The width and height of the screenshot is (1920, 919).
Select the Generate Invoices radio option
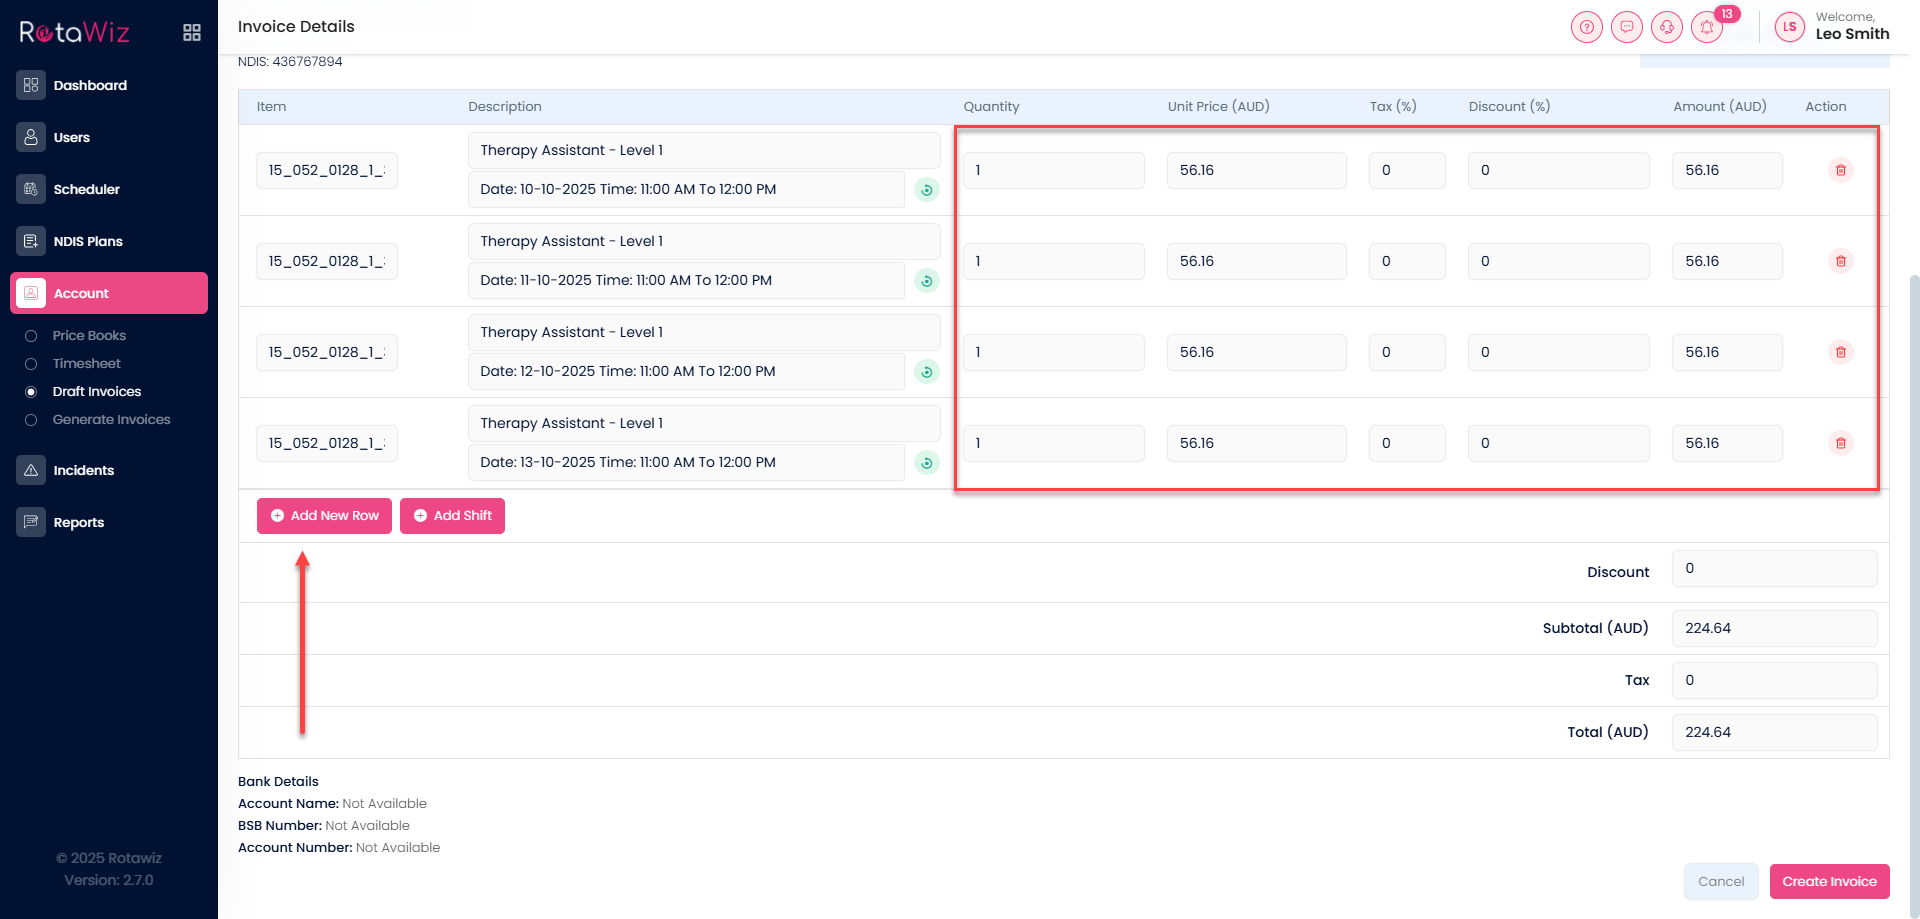click(31, 420)
